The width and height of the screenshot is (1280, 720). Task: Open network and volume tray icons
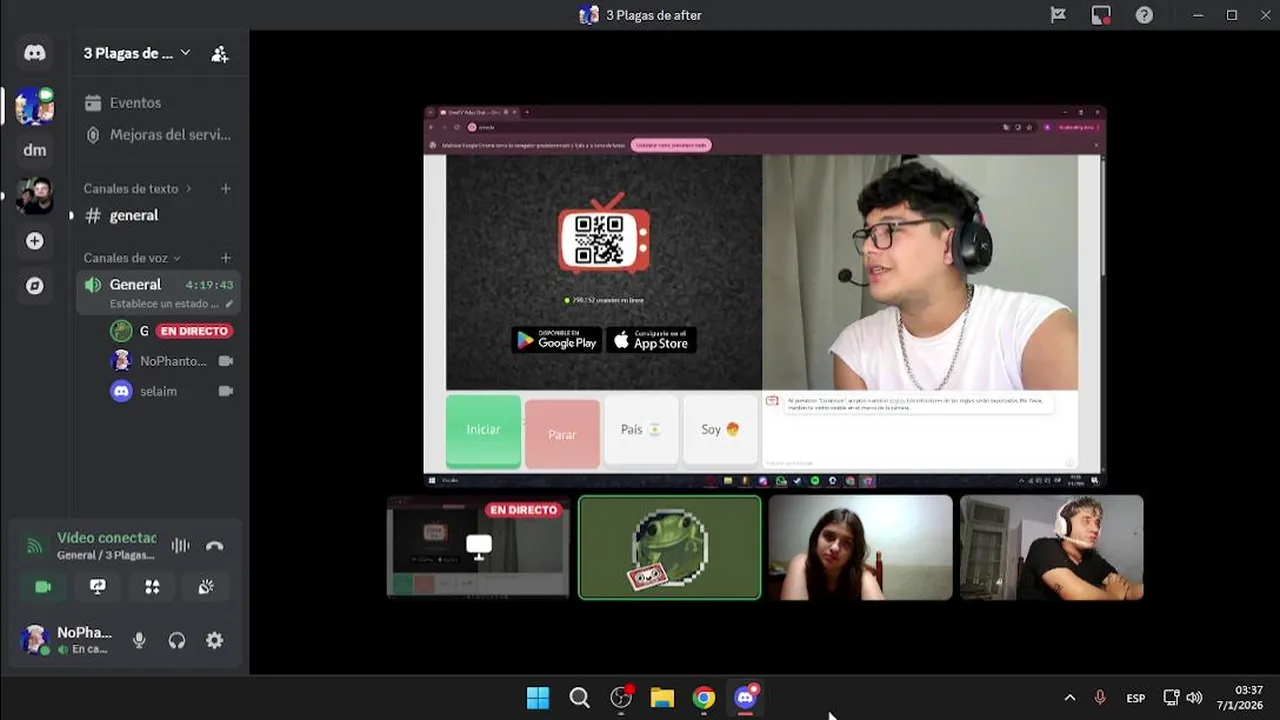[x=1183, y=698]
